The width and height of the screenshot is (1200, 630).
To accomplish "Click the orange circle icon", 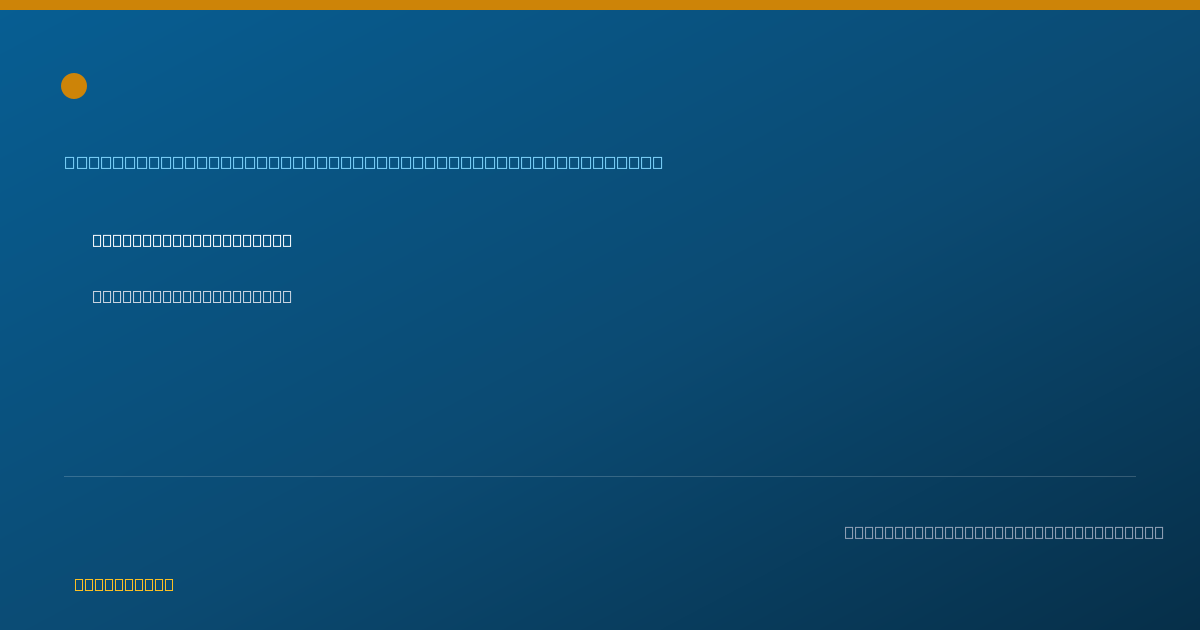I will tap(74, 86).
